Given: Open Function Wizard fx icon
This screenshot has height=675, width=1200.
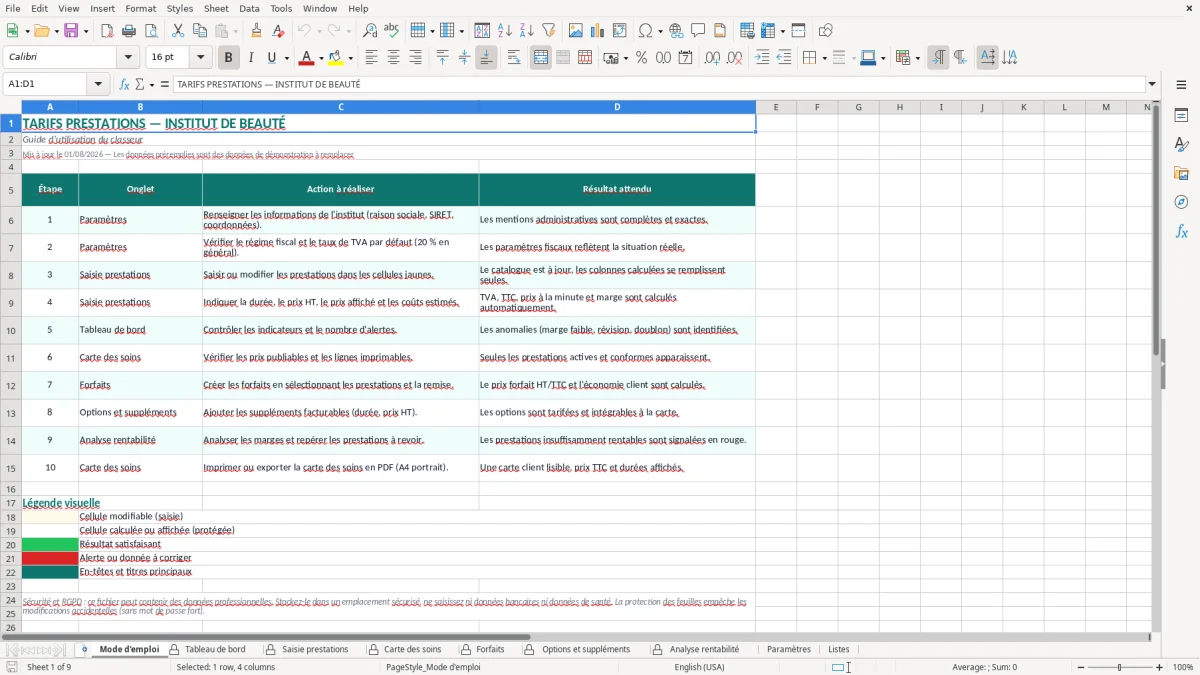Looking at the screenshot, I should pyautogui.click(x=124, y=84).
